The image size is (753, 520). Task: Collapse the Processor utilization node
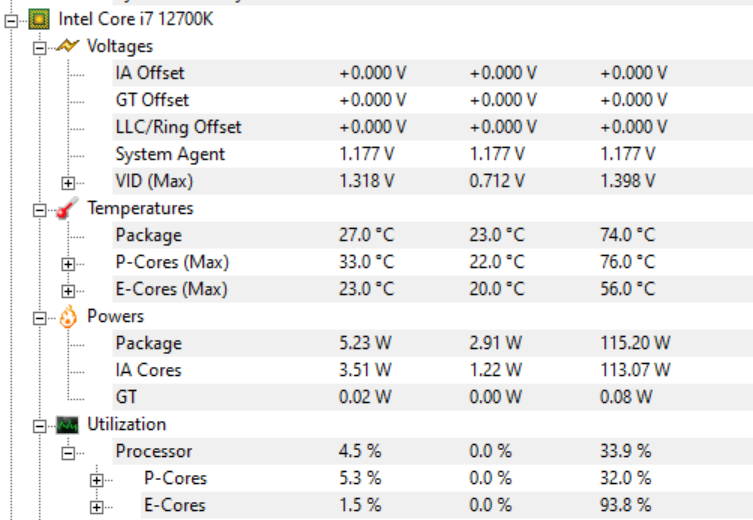[x=68, y=453]
